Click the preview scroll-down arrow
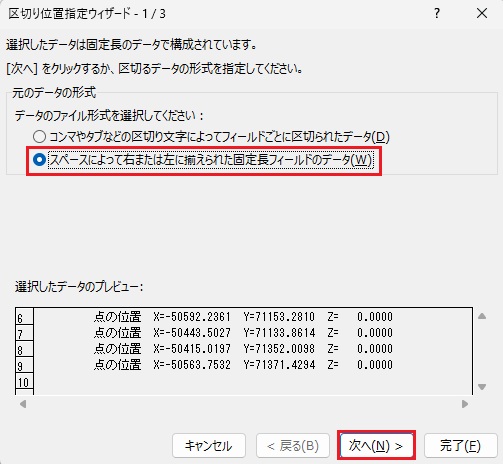503x464 pixels. point(482,387)
